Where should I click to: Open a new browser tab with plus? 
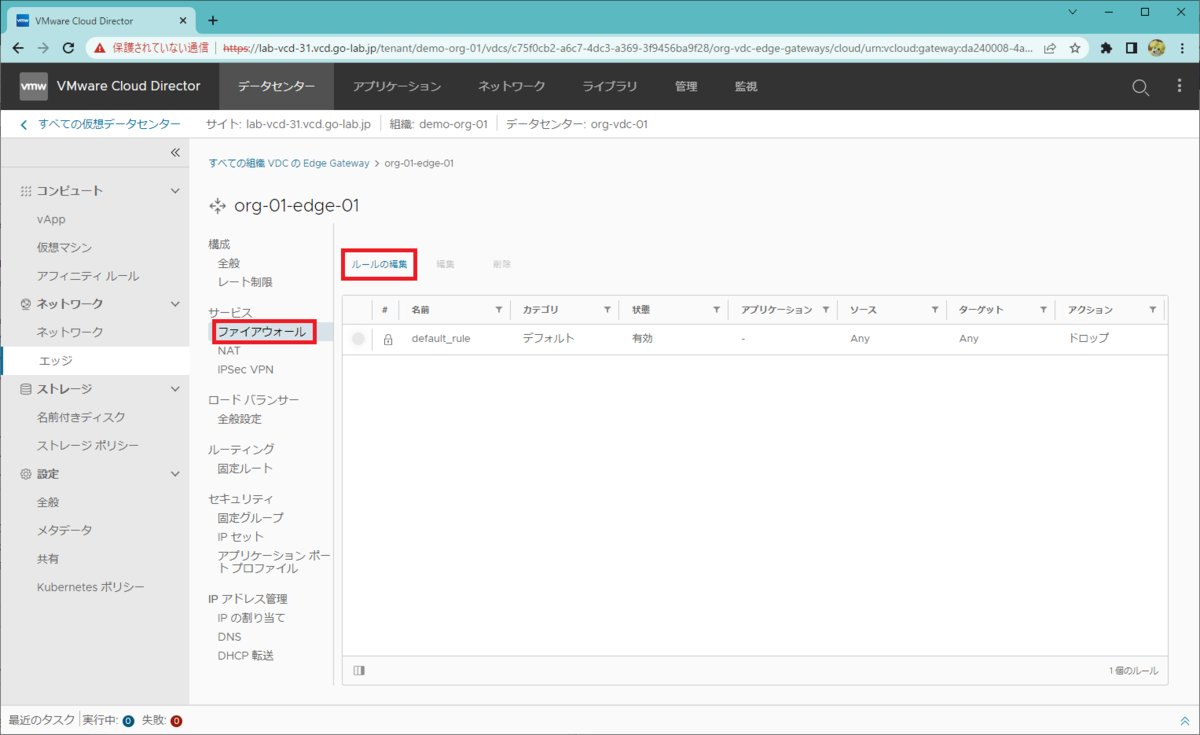[212, 20]
